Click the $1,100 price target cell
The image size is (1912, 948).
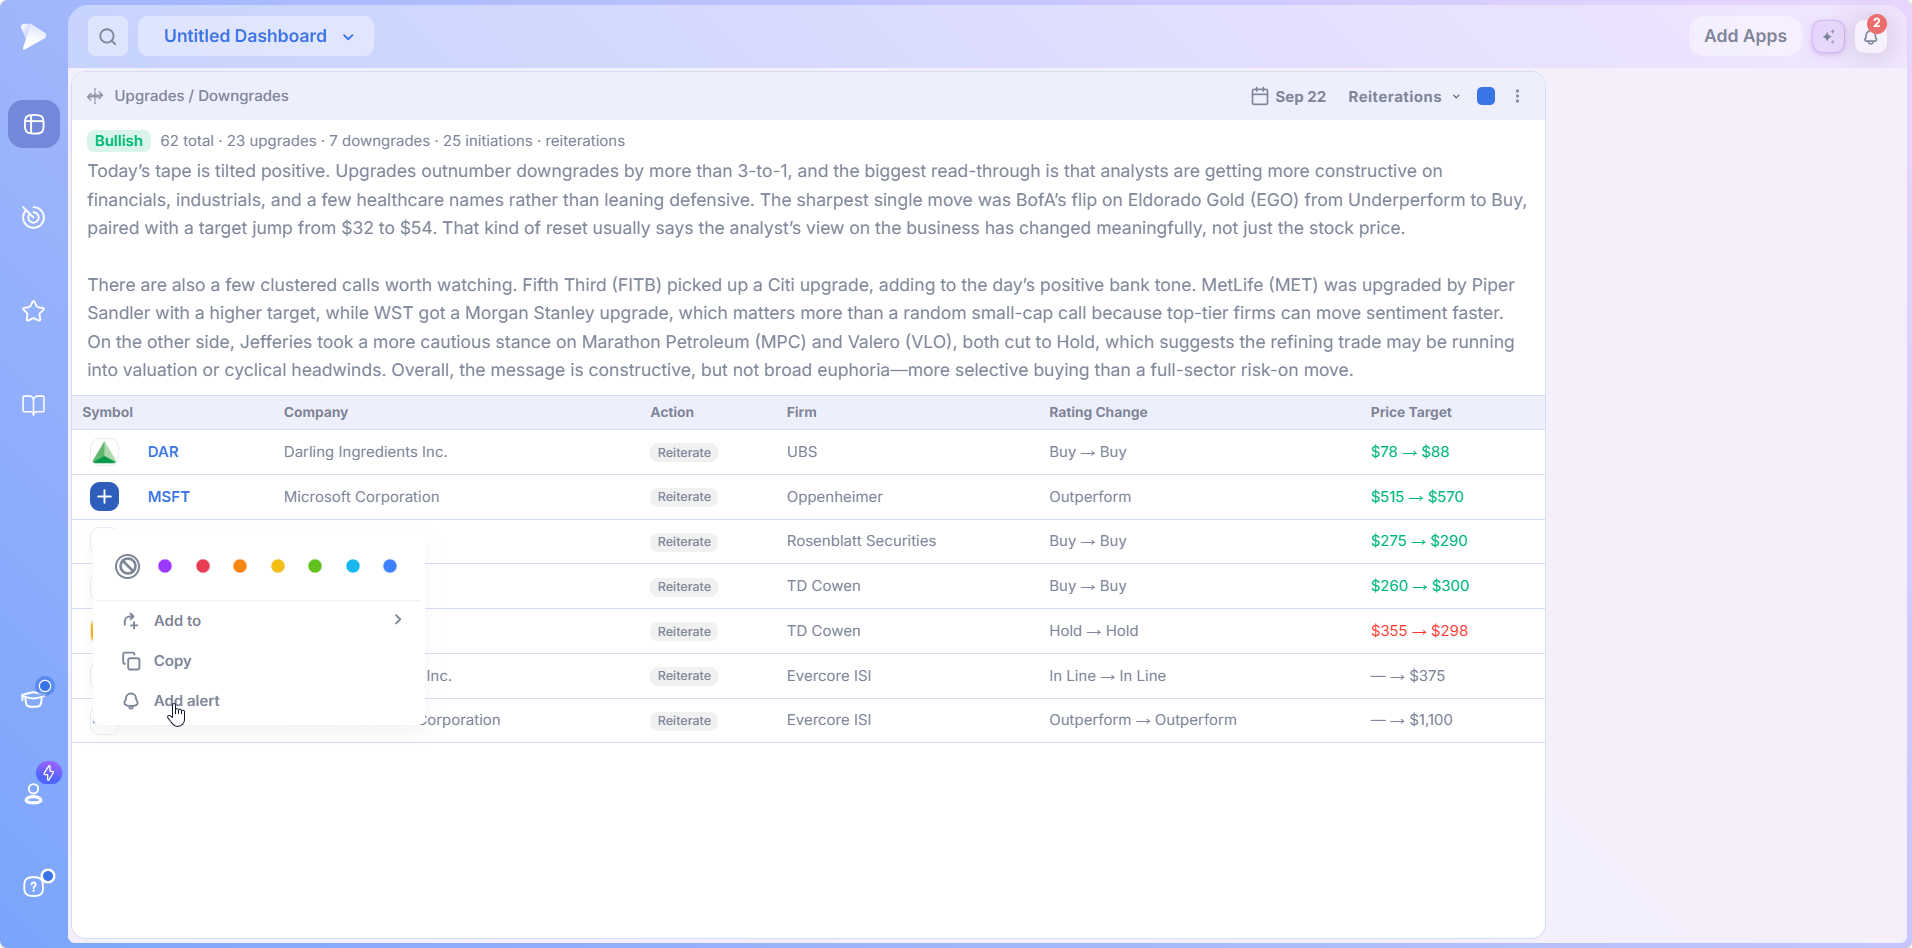[x=1411, y=720]
